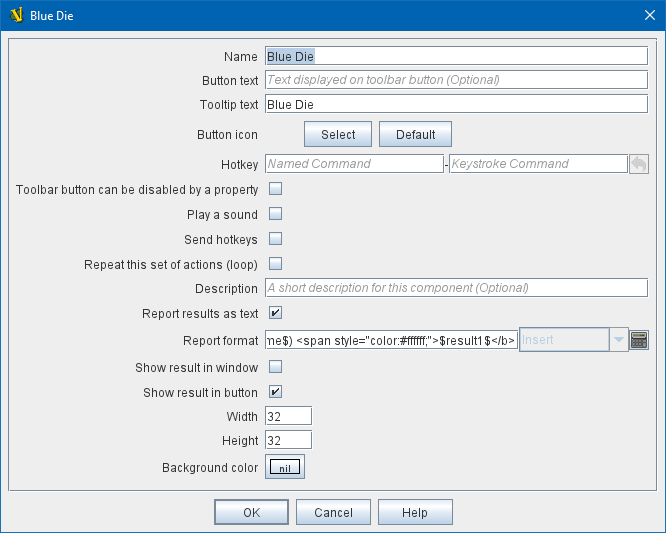Click the undo arrow next to Hotkey
666x533 pixels.
pyautogui.click(x=639, y=164)
